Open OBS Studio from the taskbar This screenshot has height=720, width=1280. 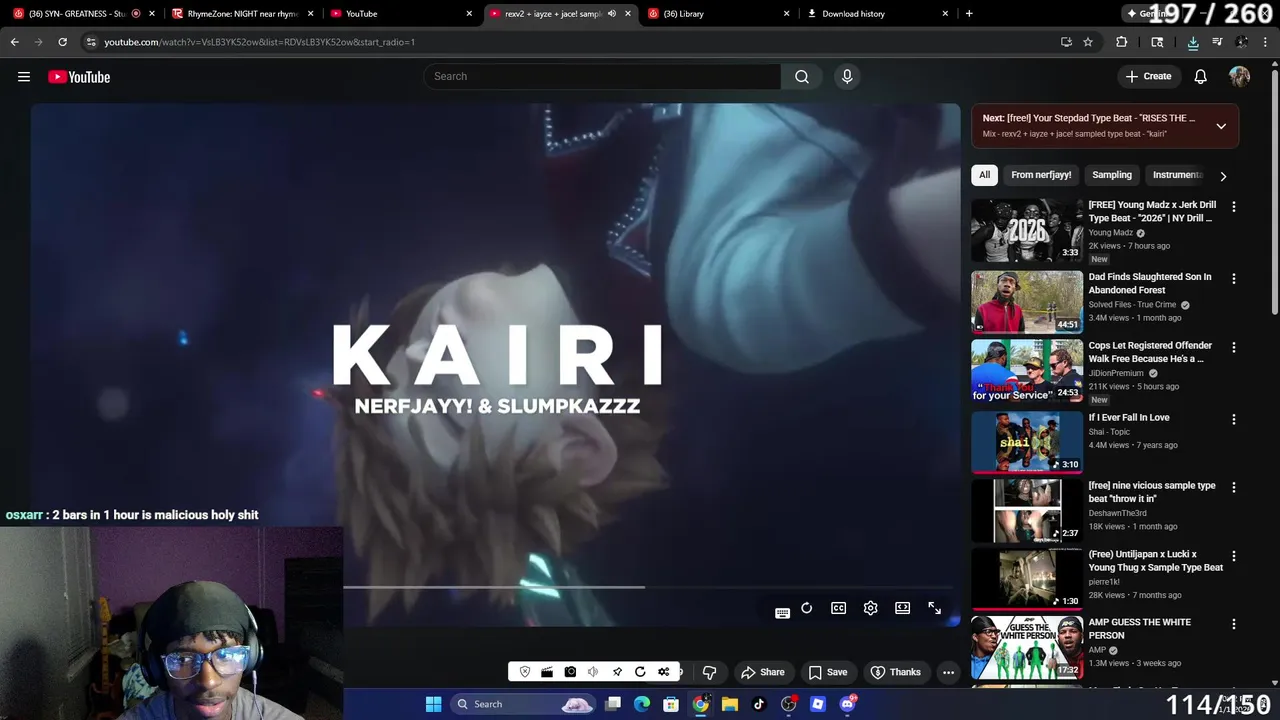pos(789,704)
